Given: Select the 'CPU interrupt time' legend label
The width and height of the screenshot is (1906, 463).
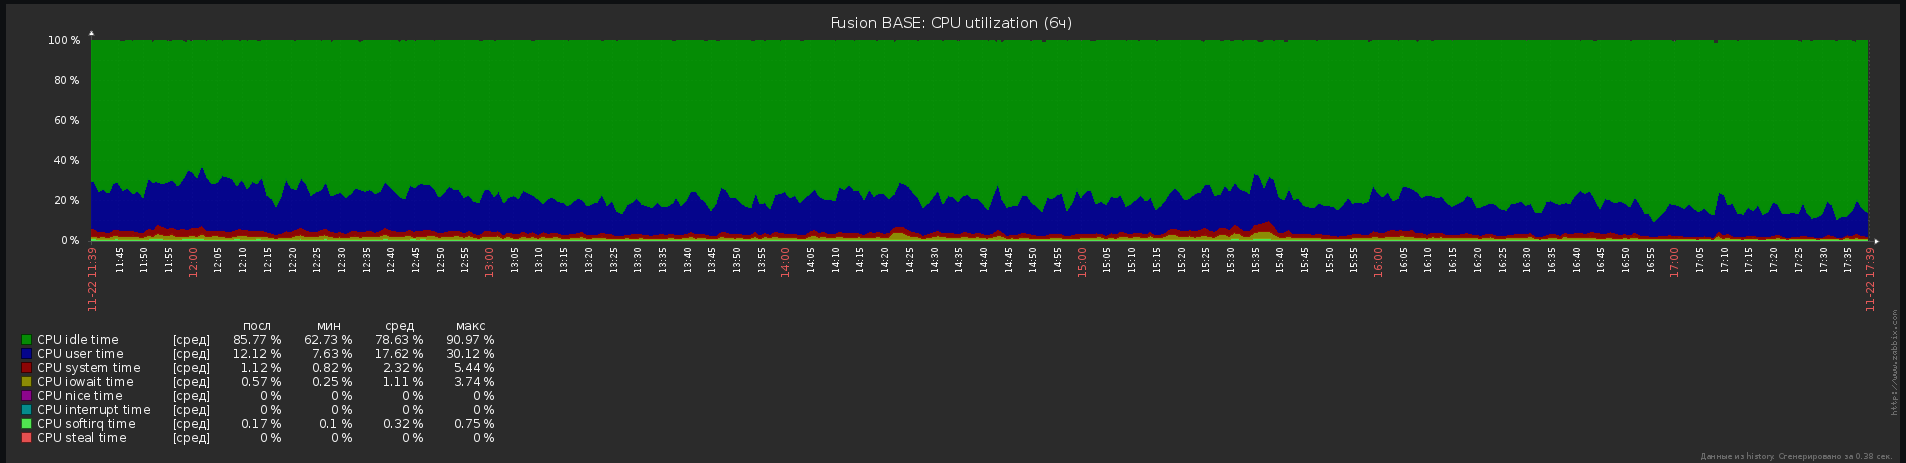Looking at the screenshot, I should pos(93,410).
